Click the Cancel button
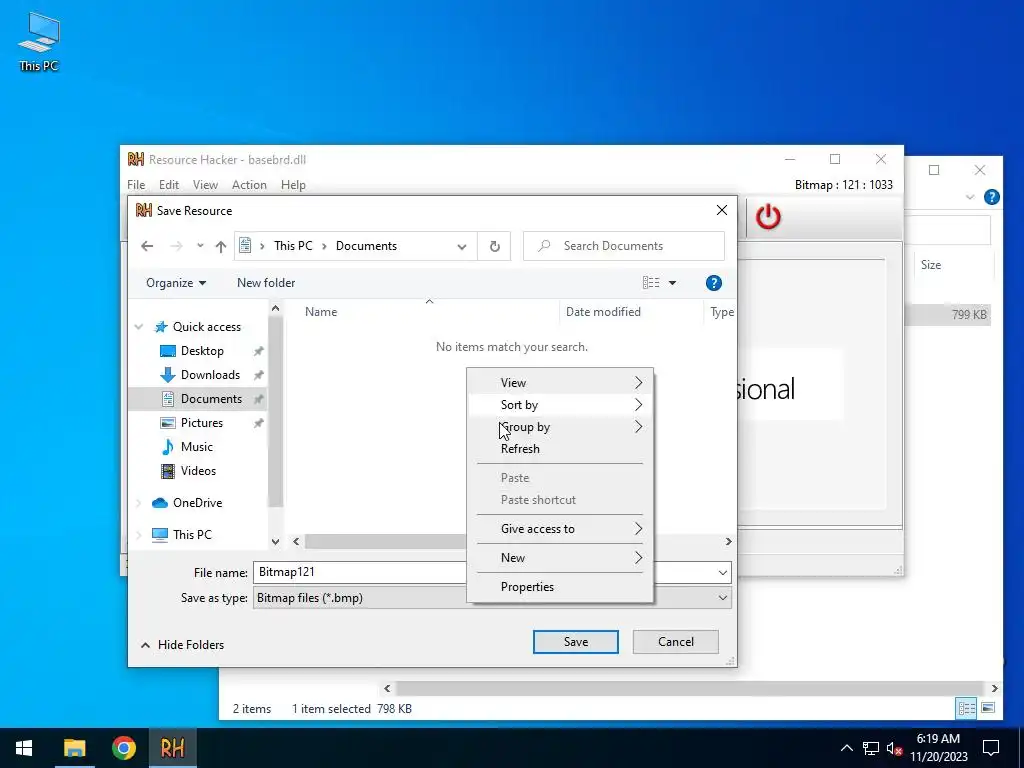Viewport: 1024px width, 768px height. [x=675, y=642]
